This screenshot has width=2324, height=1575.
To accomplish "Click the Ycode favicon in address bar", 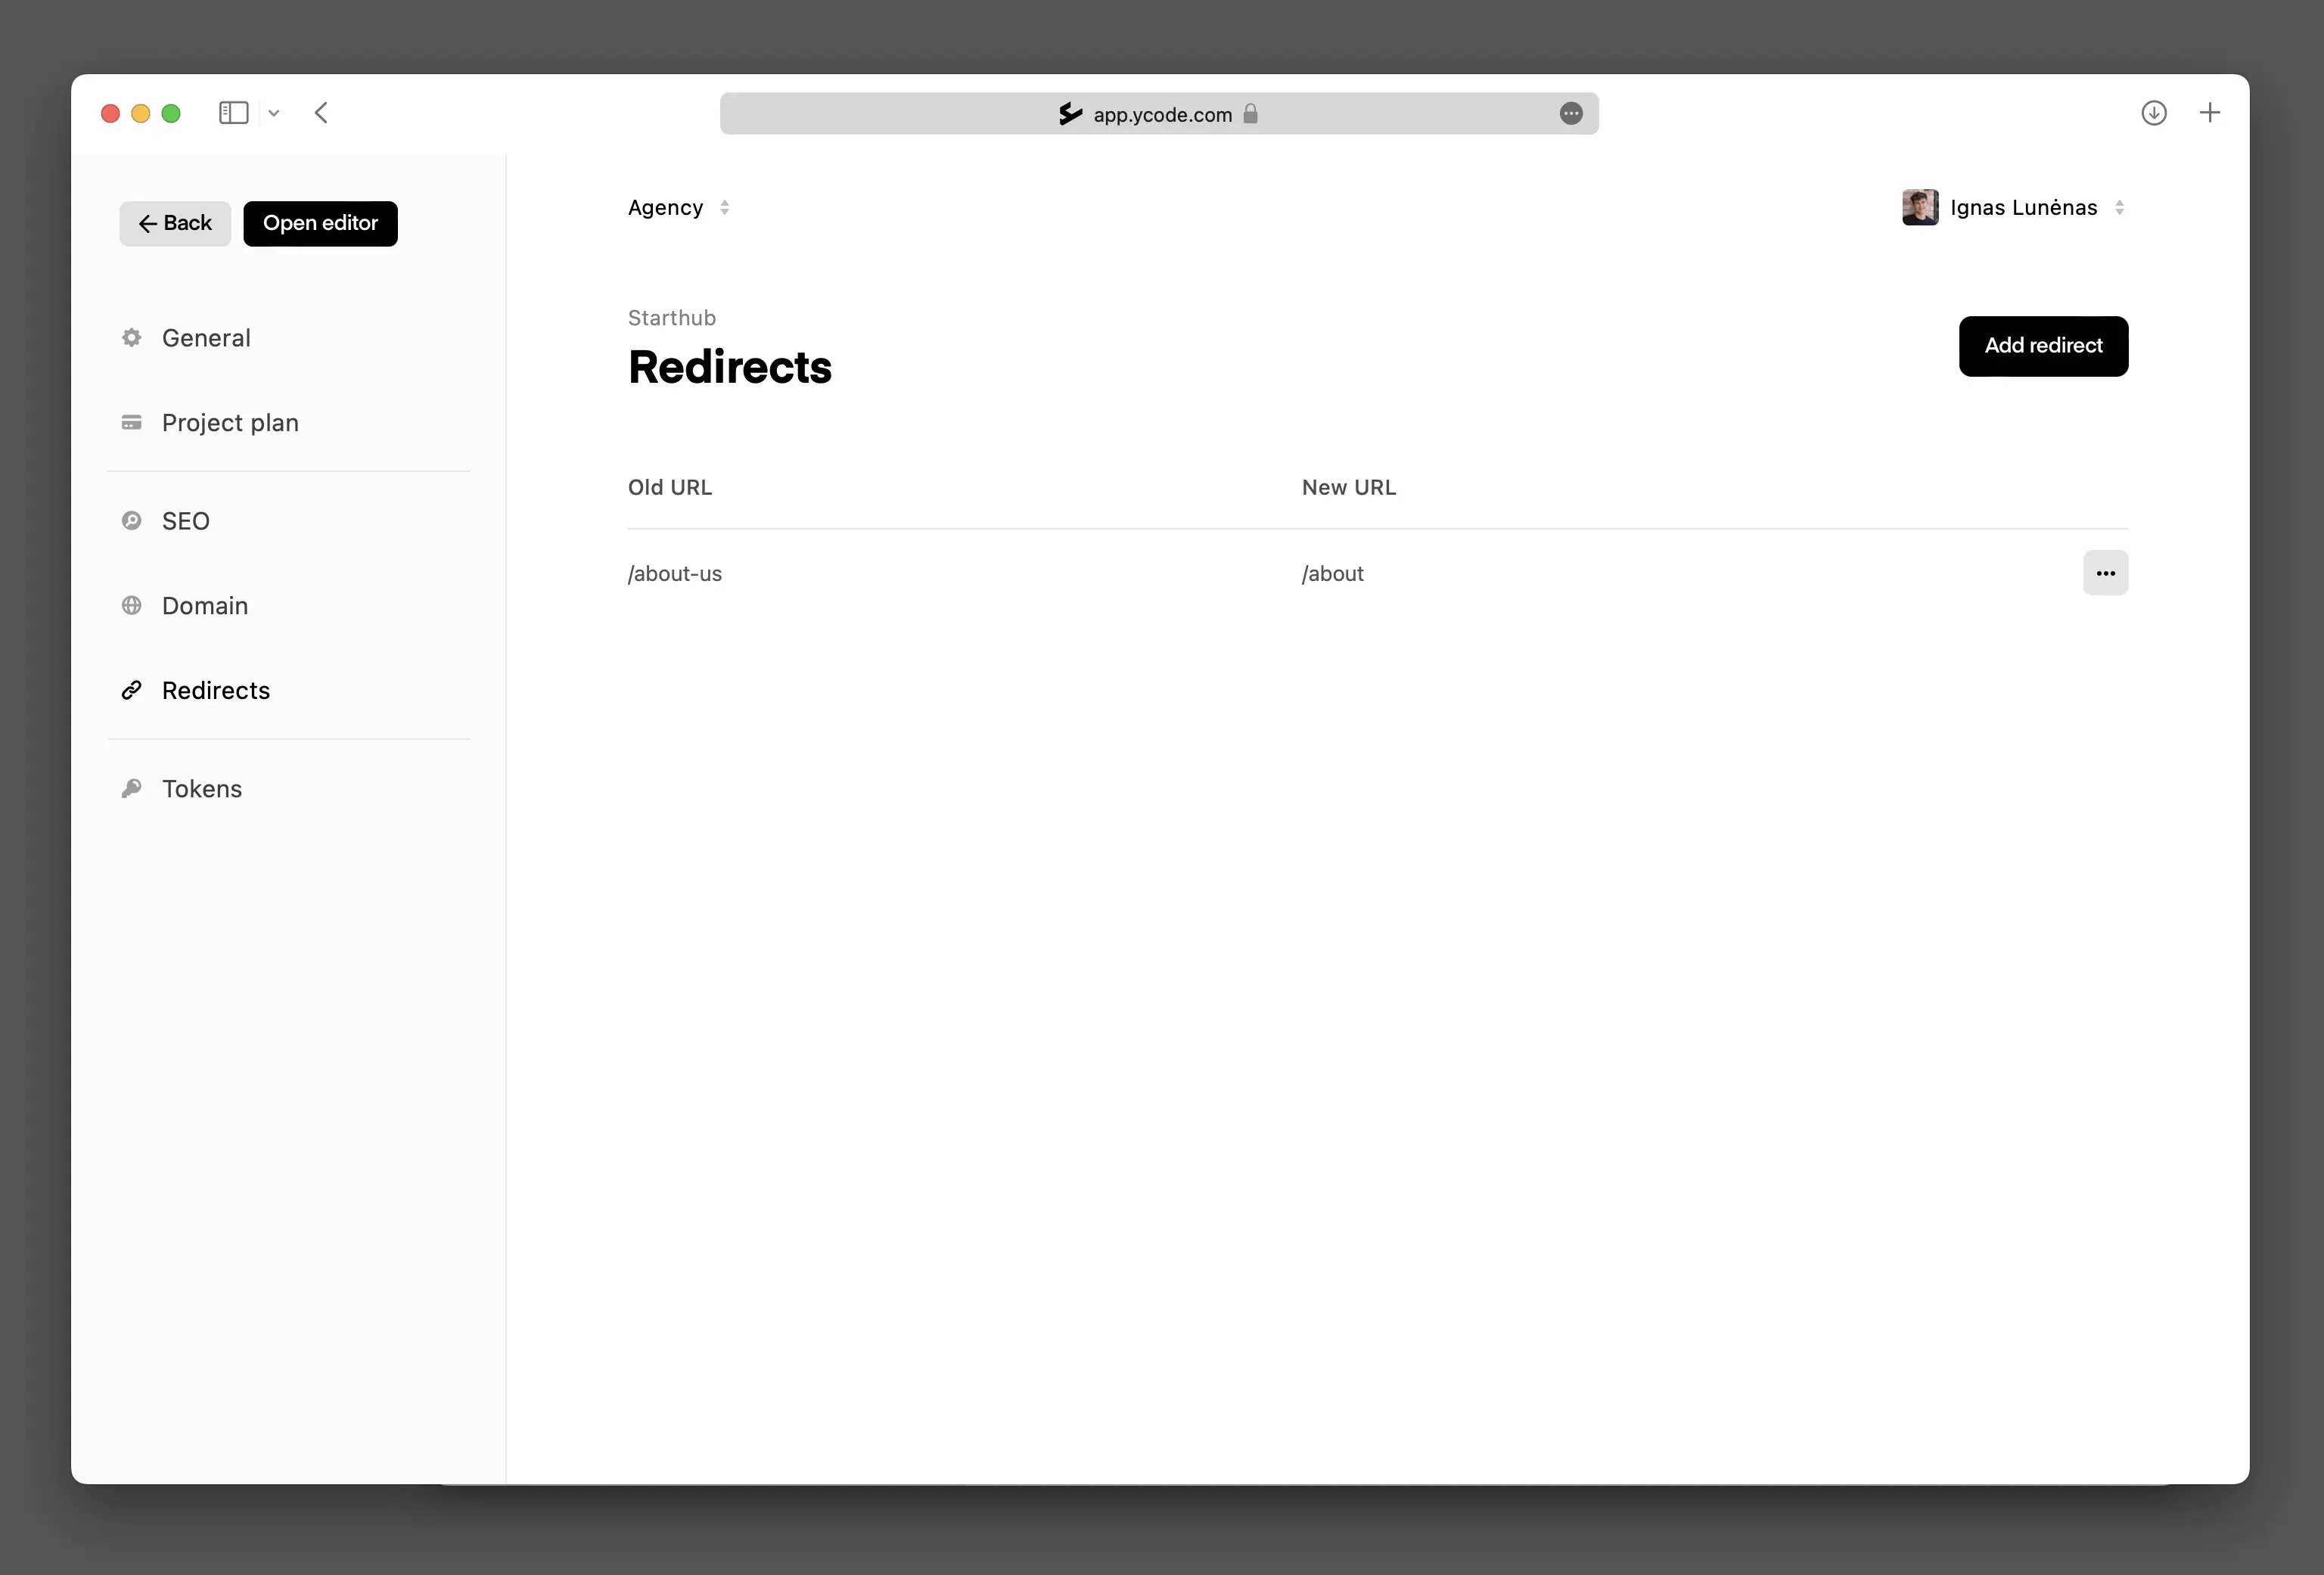I will tap(1070, 114).
